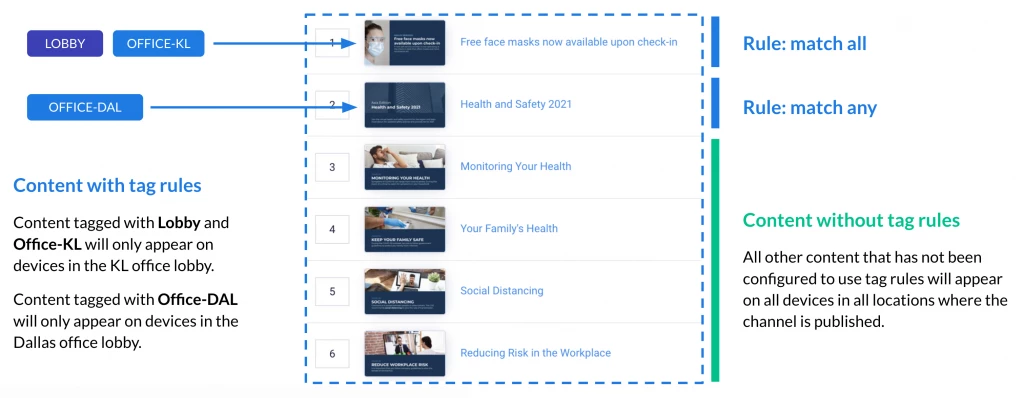
Task: Click the order number box 5
Action: coord(332,291)
